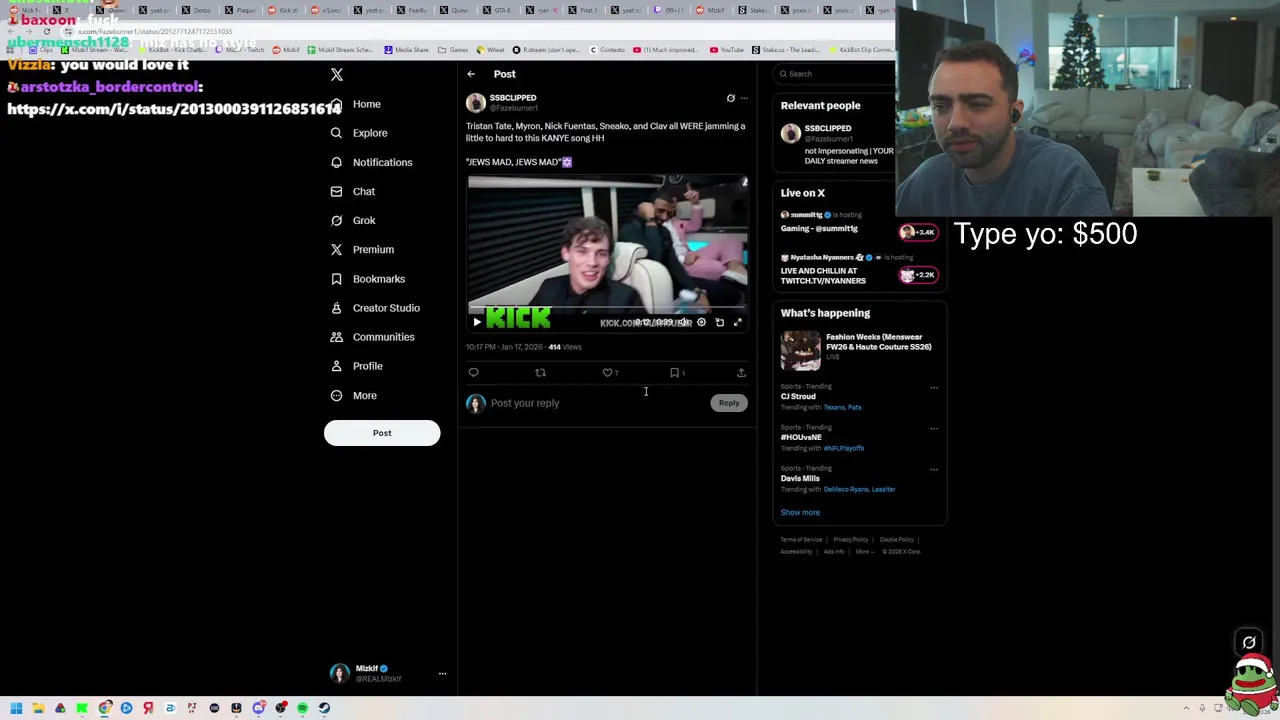The width and height of the screenshot is (1280, 720).
Task: Expand the More menu in sidebar
Action: tap(354, 395)
